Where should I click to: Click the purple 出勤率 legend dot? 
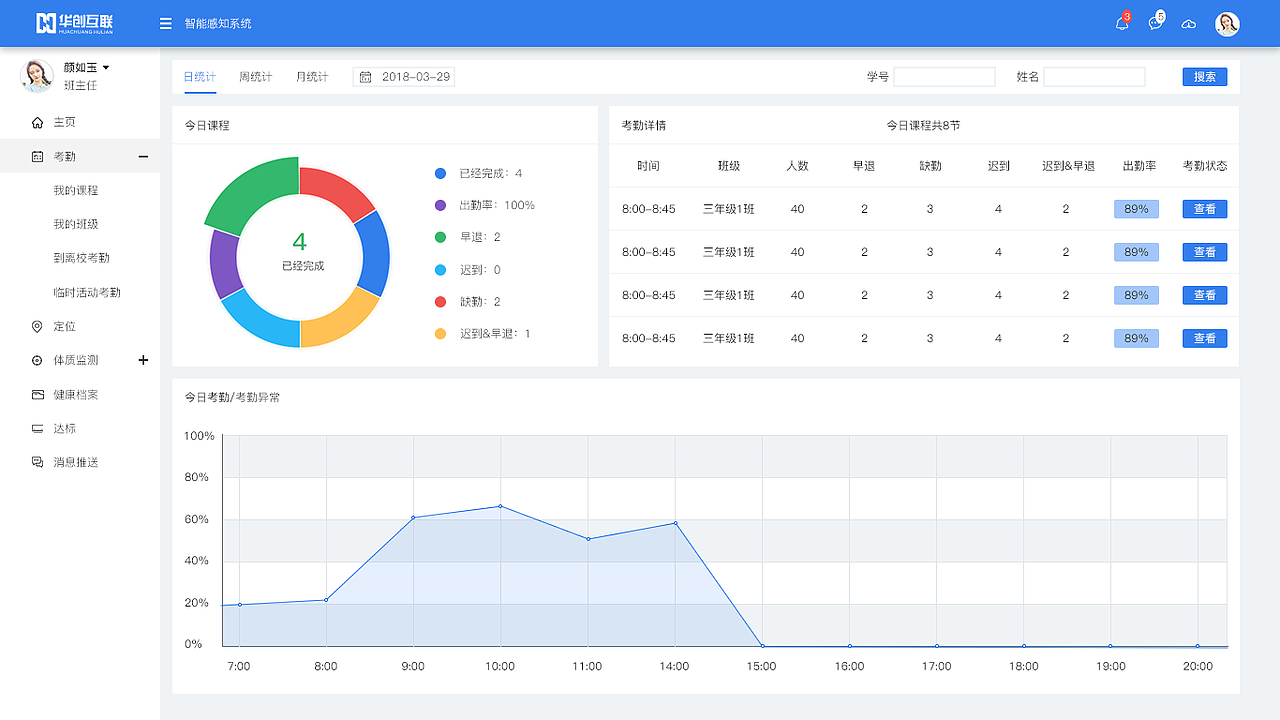[x=440, y=205]
